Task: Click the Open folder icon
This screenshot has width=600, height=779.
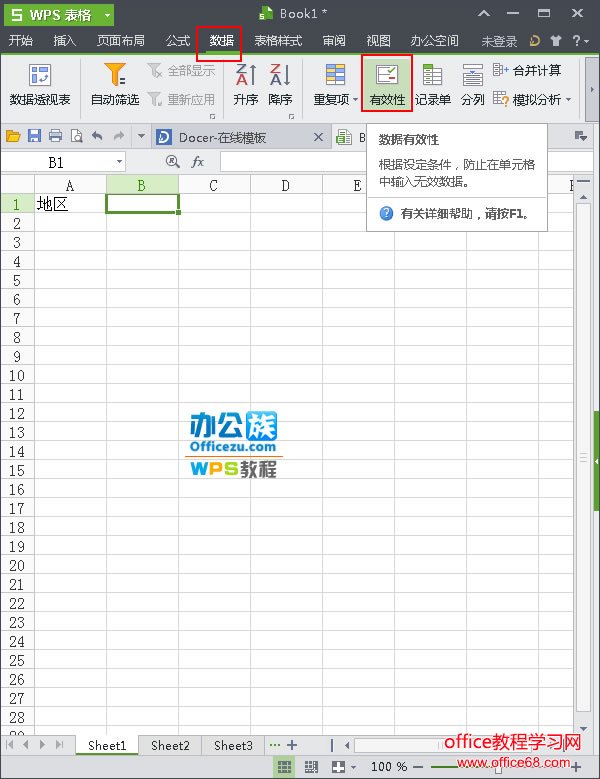Action: 13,136
